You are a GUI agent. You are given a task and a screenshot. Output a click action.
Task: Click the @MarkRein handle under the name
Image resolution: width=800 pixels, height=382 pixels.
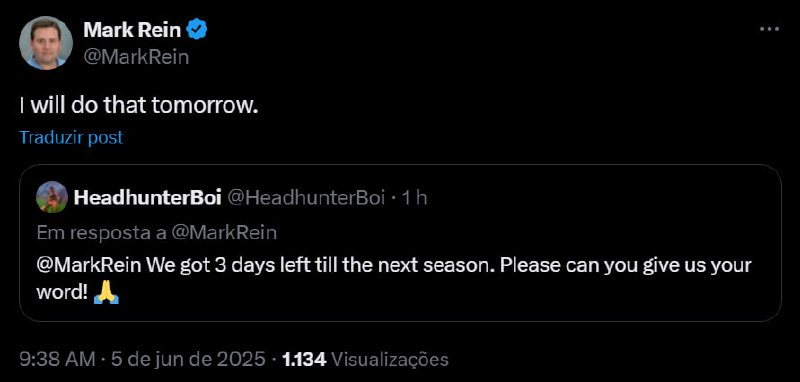(x=136, y=58)
